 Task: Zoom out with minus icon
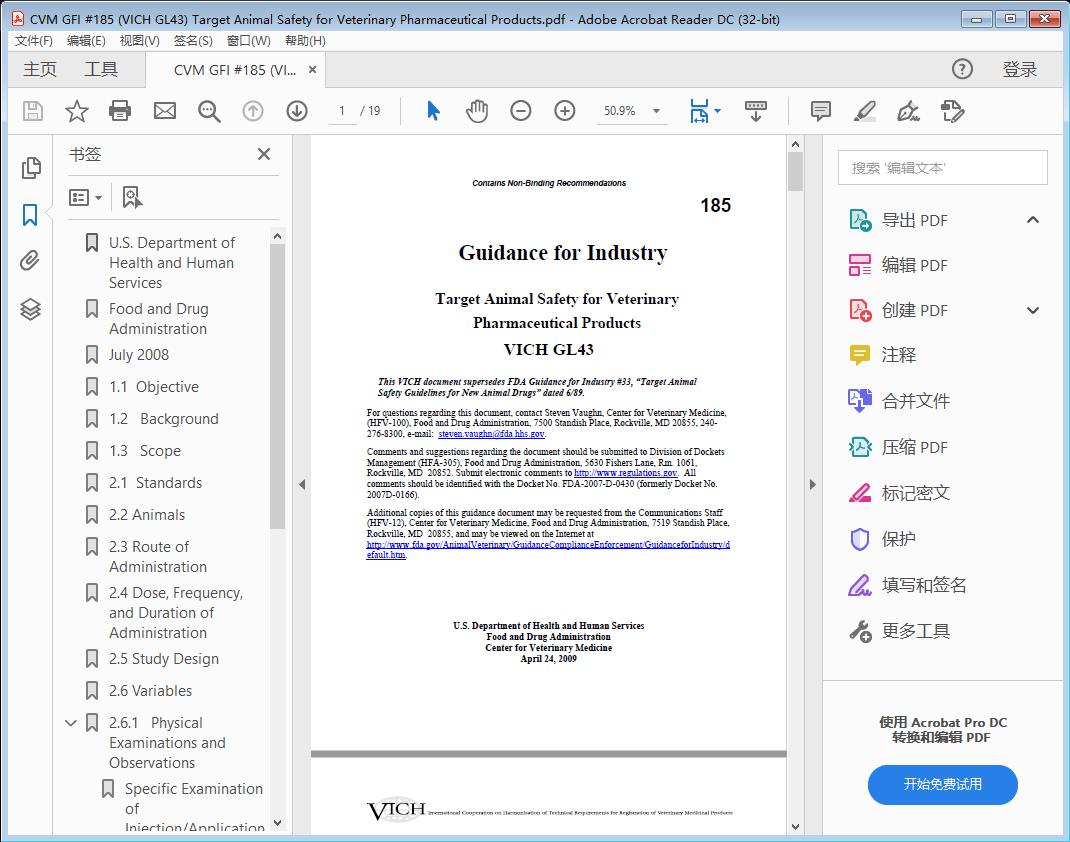(521, 111)
